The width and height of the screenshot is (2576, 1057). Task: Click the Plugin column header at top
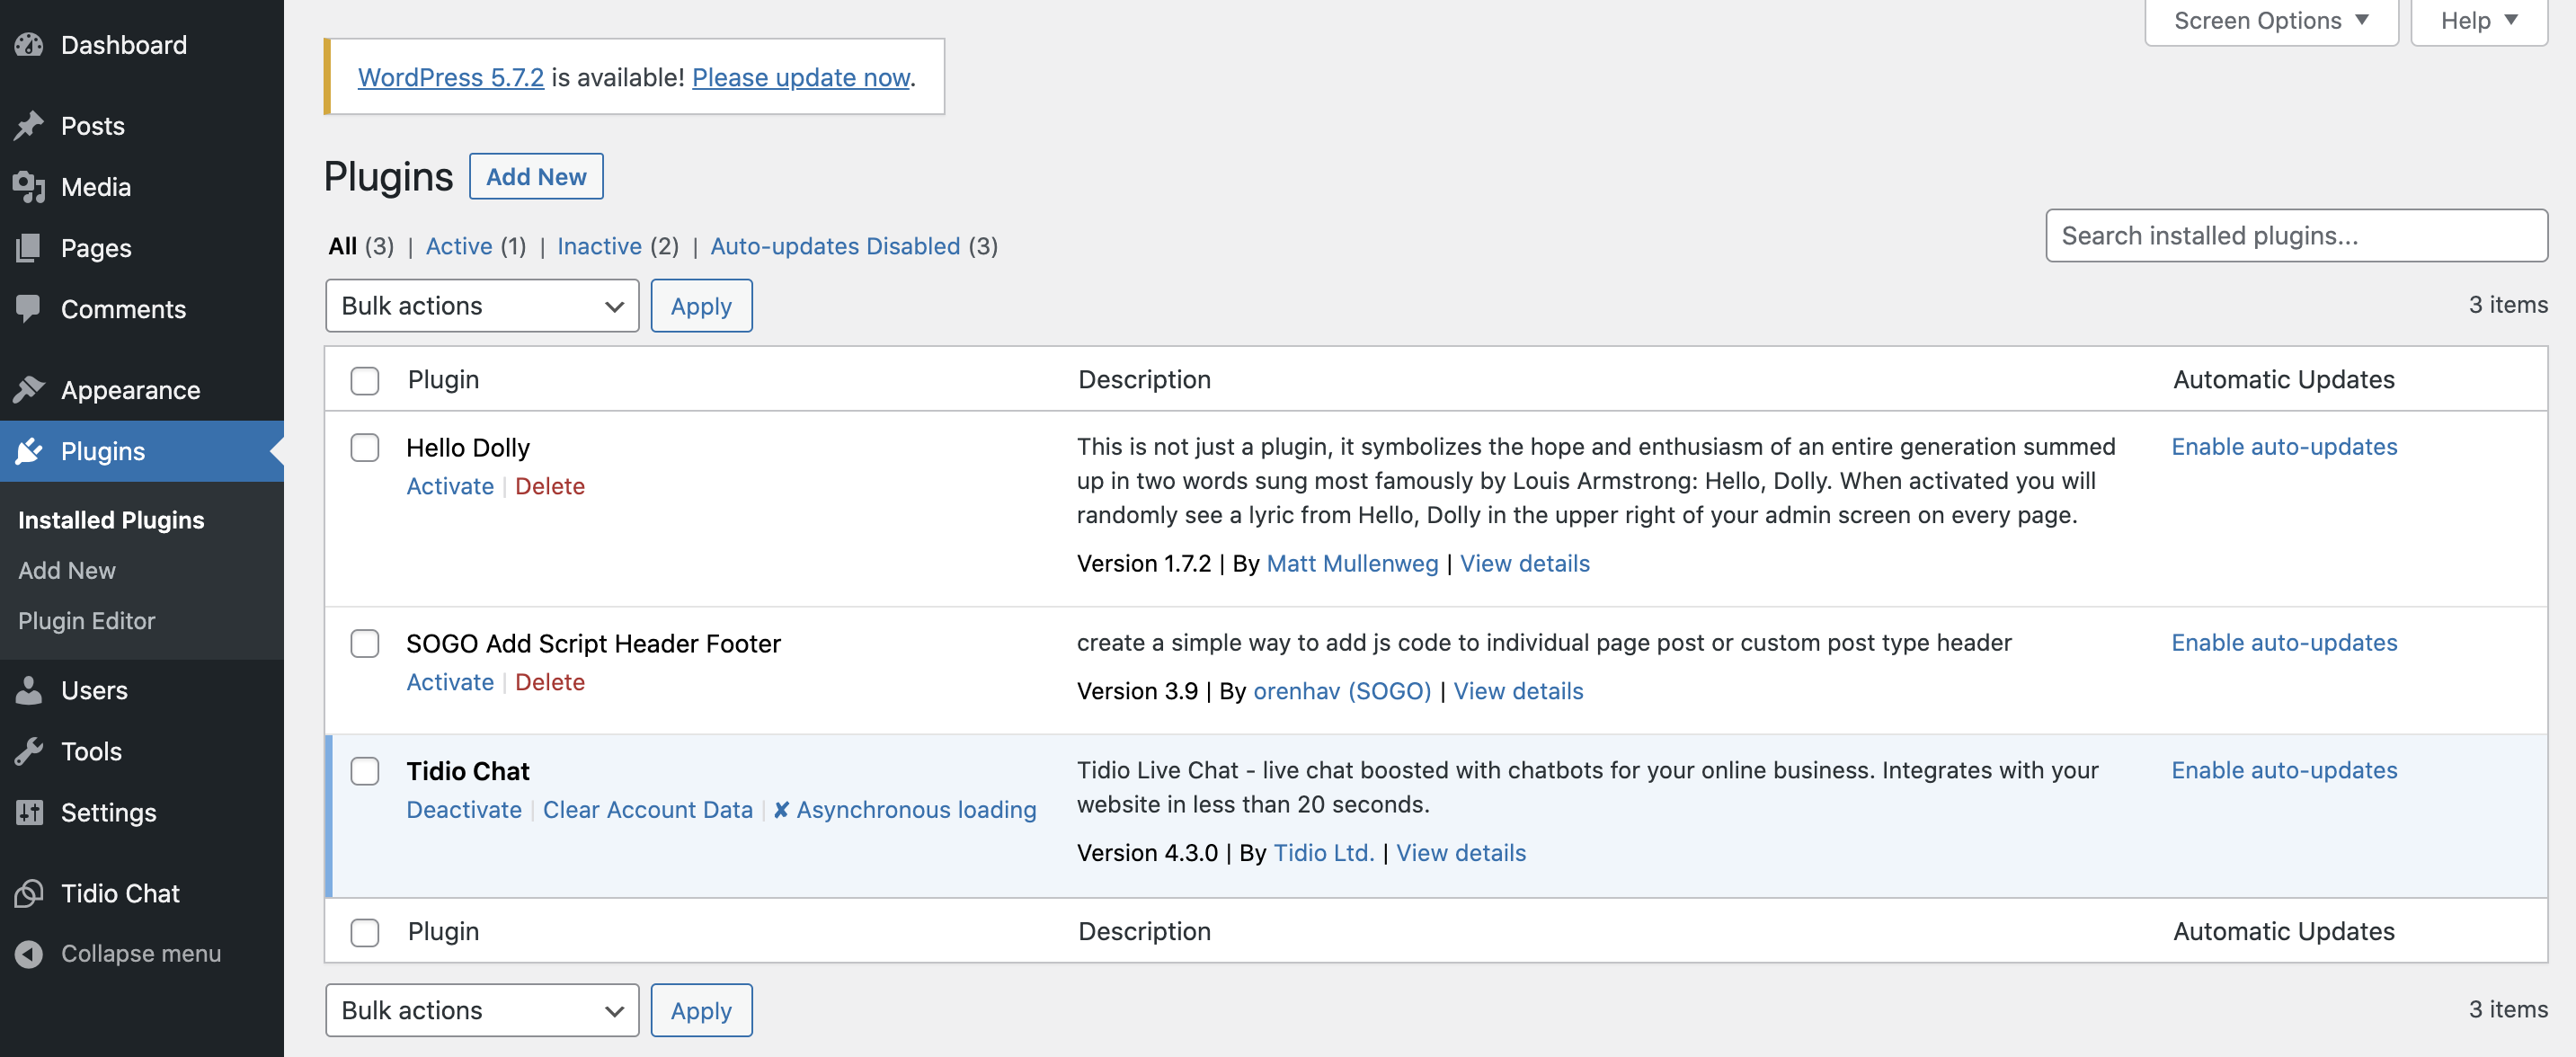pos(443,380)
